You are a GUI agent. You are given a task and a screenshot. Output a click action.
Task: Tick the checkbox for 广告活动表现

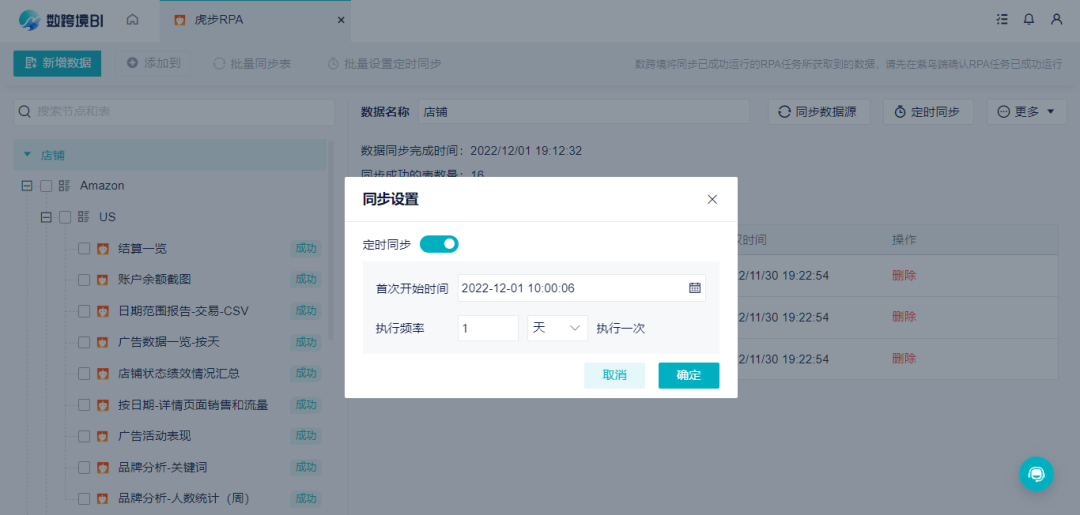[x=84, y=436]
